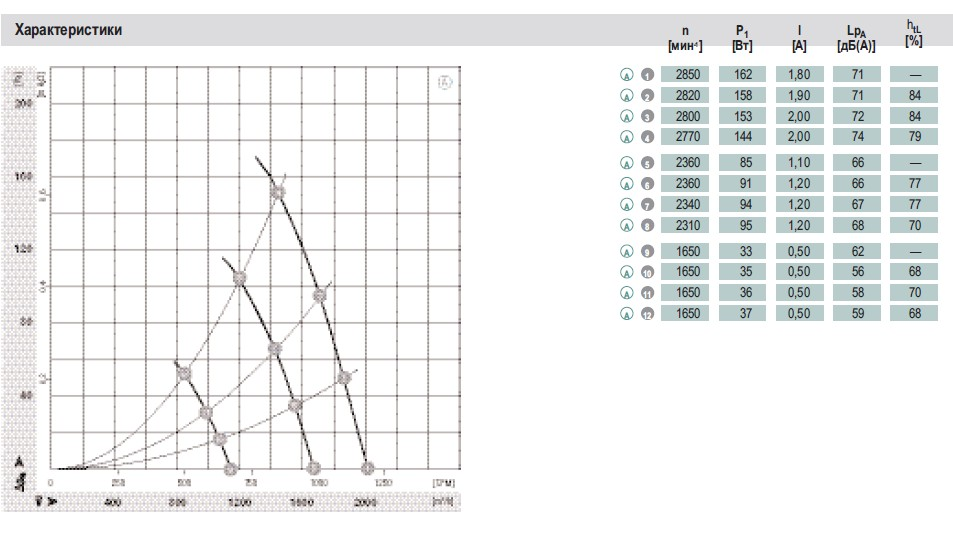Click the 158 watt power cell
This screenshot has height=534, width=953.
coord(742,95)
